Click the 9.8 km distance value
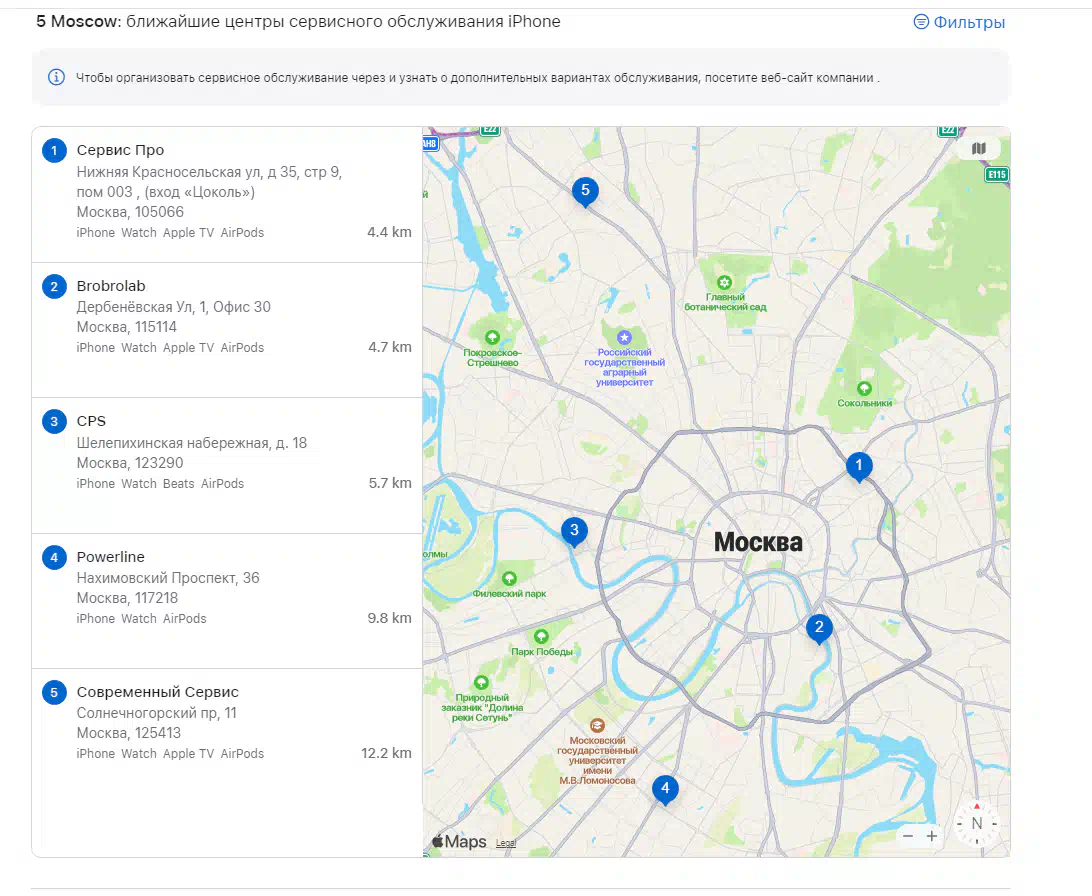 coord(389,618)
